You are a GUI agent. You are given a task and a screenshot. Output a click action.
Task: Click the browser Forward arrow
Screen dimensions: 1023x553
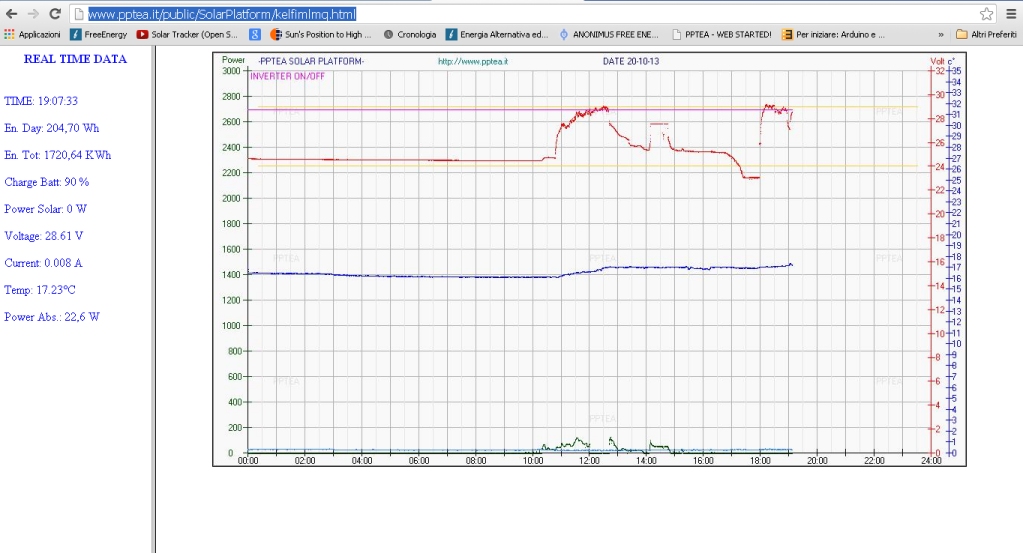pos(33,14)
